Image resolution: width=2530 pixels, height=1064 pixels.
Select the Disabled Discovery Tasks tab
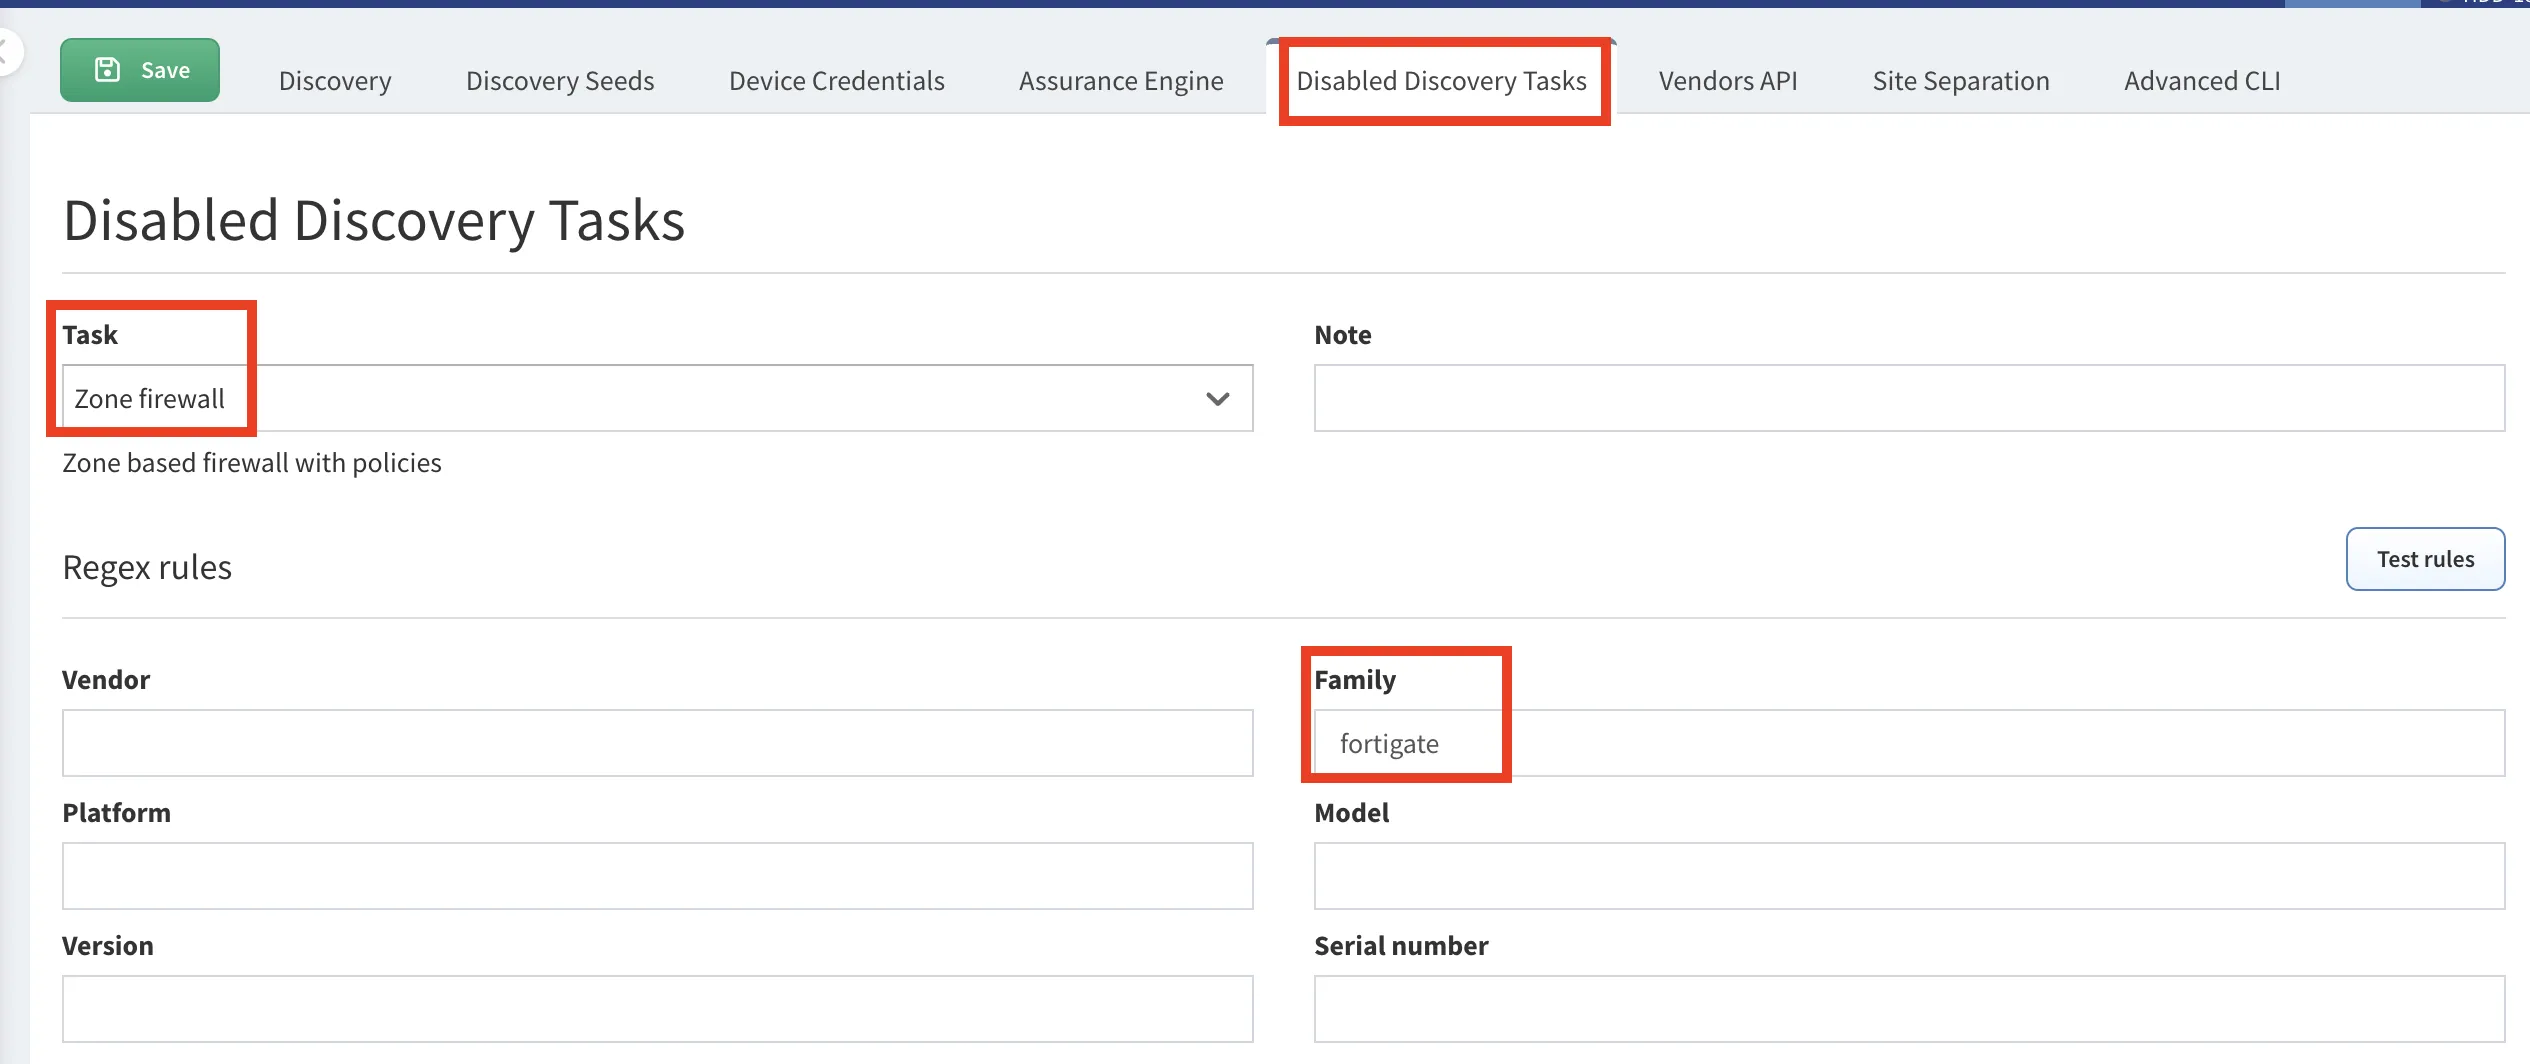(x=1441, y=80)
